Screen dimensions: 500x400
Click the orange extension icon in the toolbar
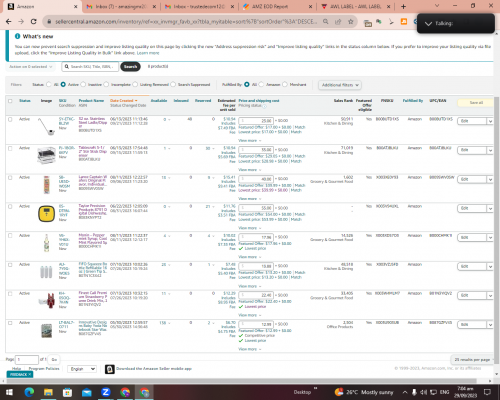pos(404,22)
